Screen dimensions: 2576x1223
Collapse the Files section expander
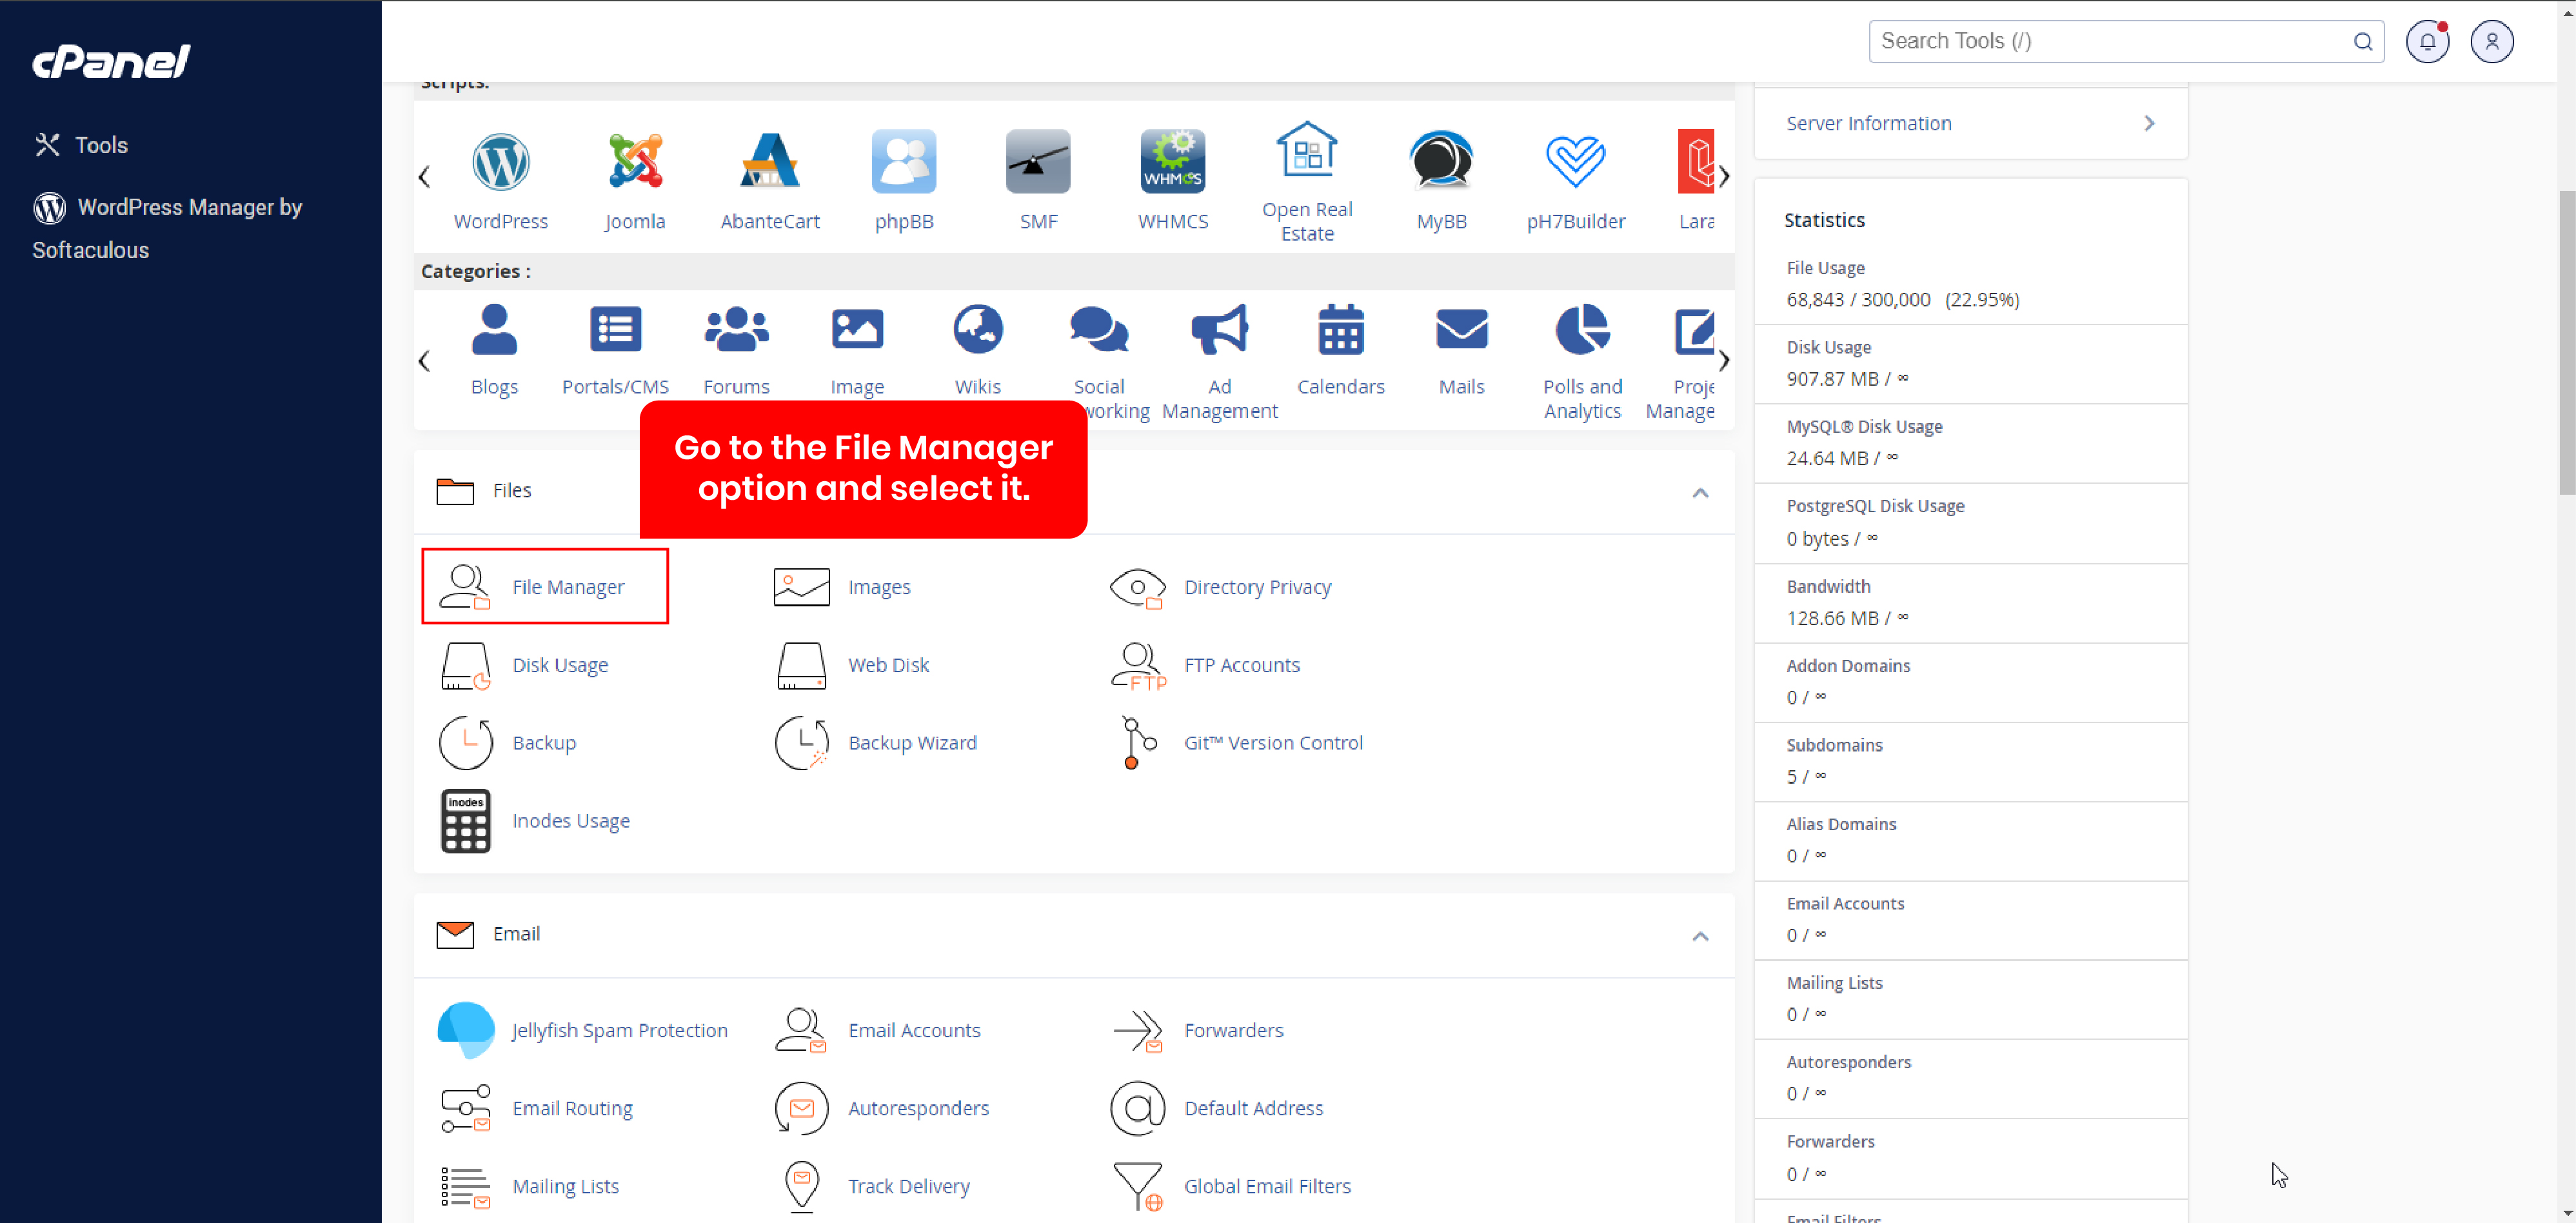(x=1700, y=492)
